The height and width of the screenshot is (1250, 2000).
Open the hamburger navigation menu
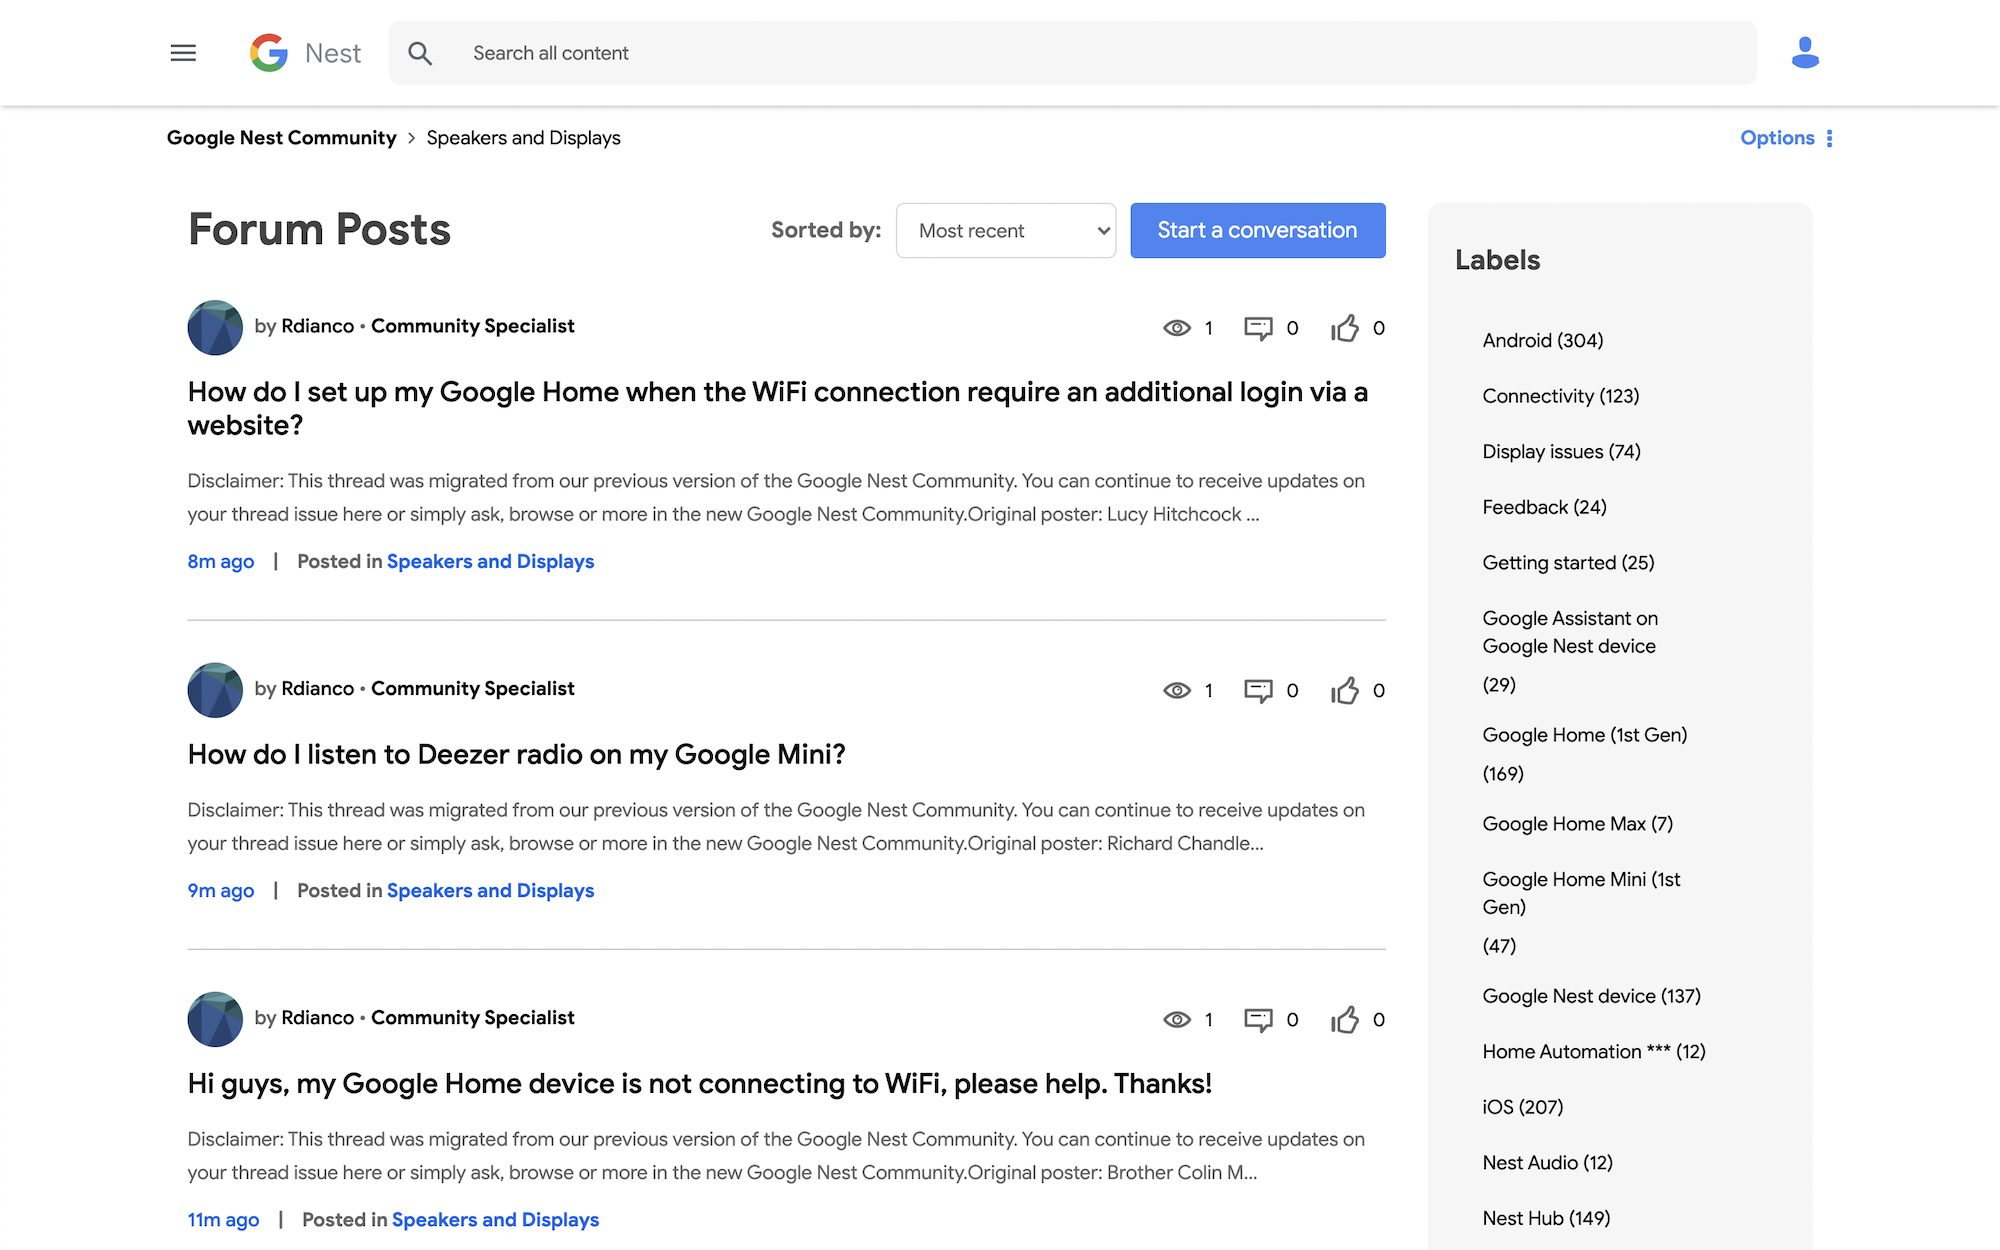tap(183, 53)
